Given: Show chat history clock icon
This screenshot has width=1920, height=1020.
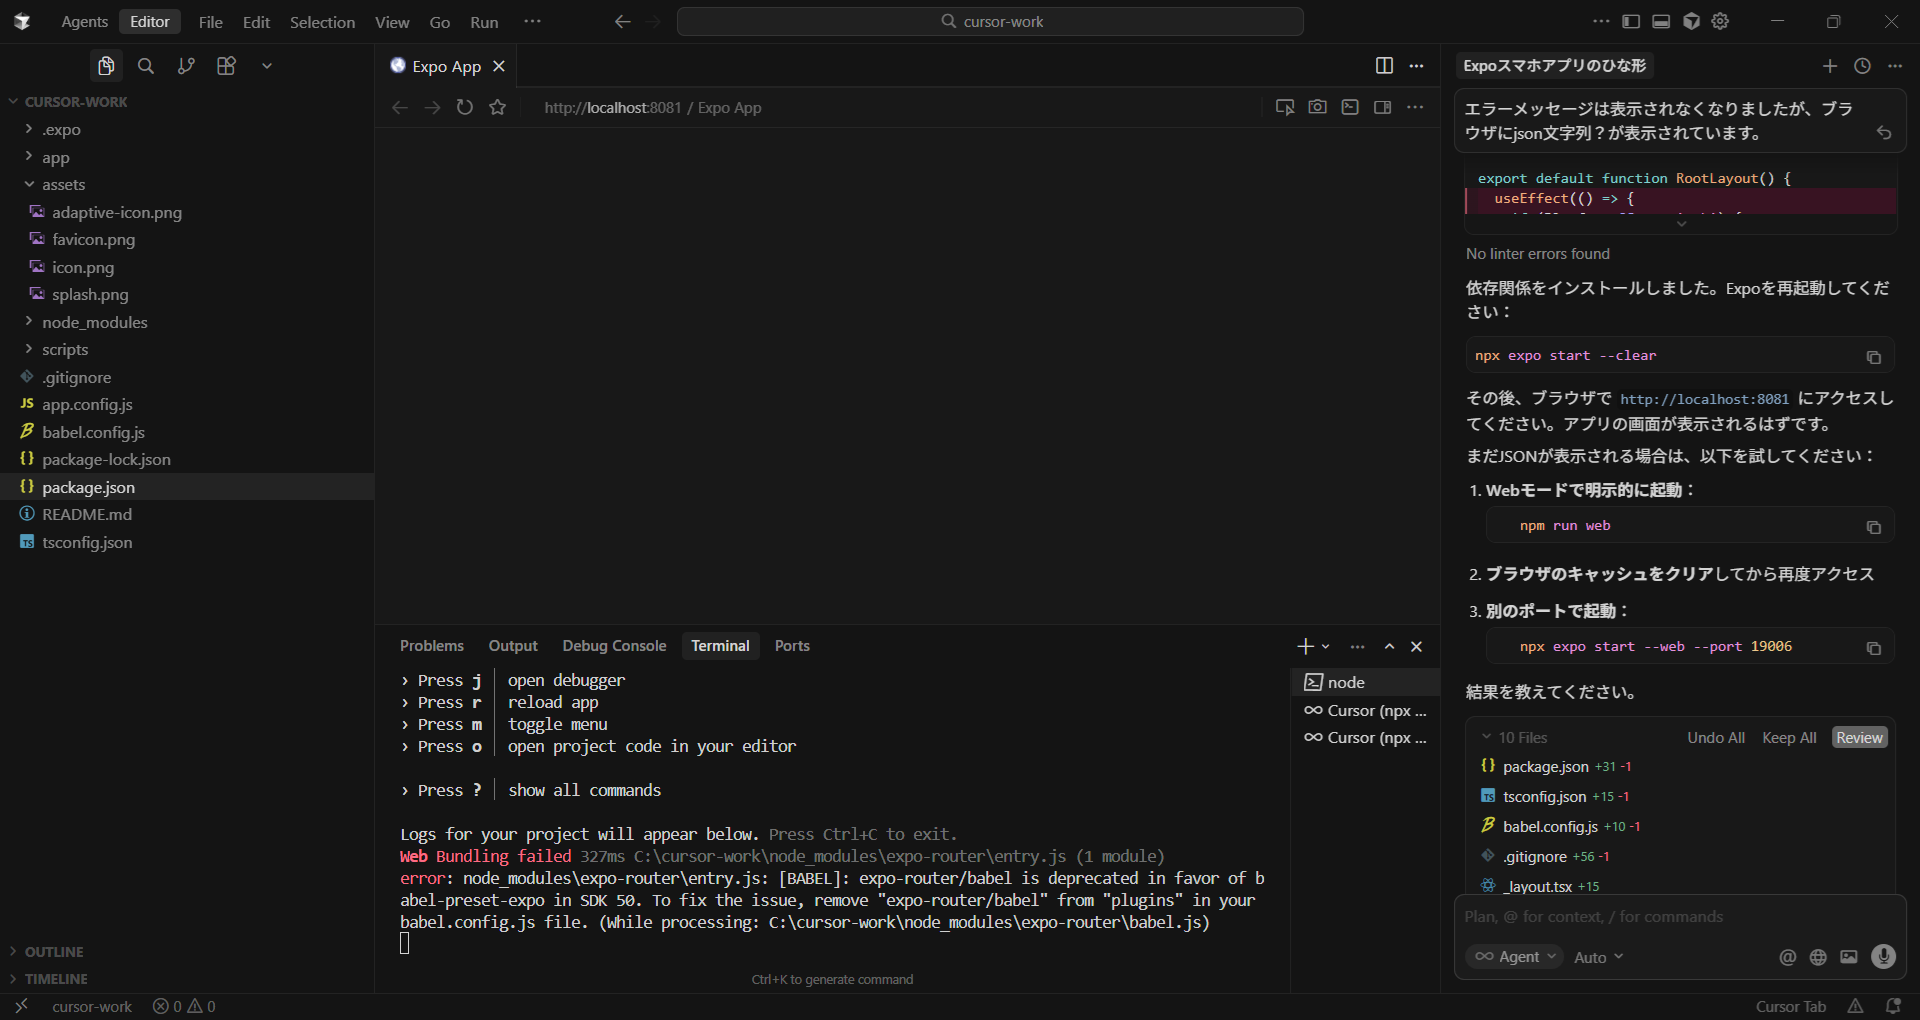Looking at the screenshot, I should (1862, 66).
